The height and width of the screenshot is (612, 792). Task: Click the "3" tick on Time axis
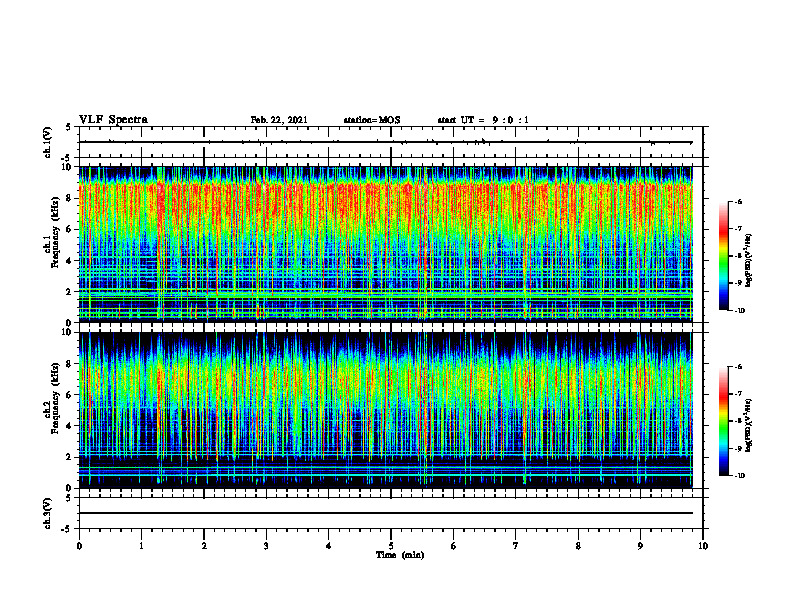(266, 546)
